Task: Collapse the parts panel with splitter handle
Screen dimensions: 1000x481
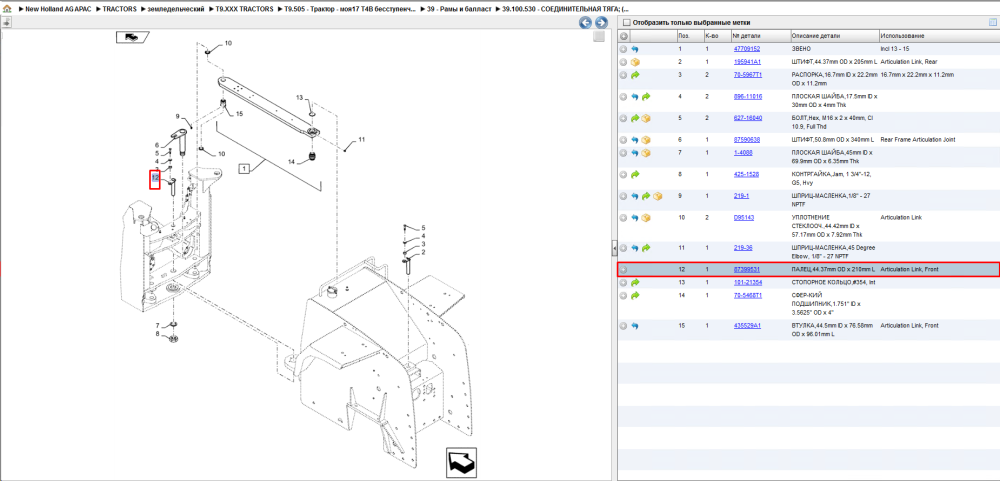Action: click(x=614, y=248)
